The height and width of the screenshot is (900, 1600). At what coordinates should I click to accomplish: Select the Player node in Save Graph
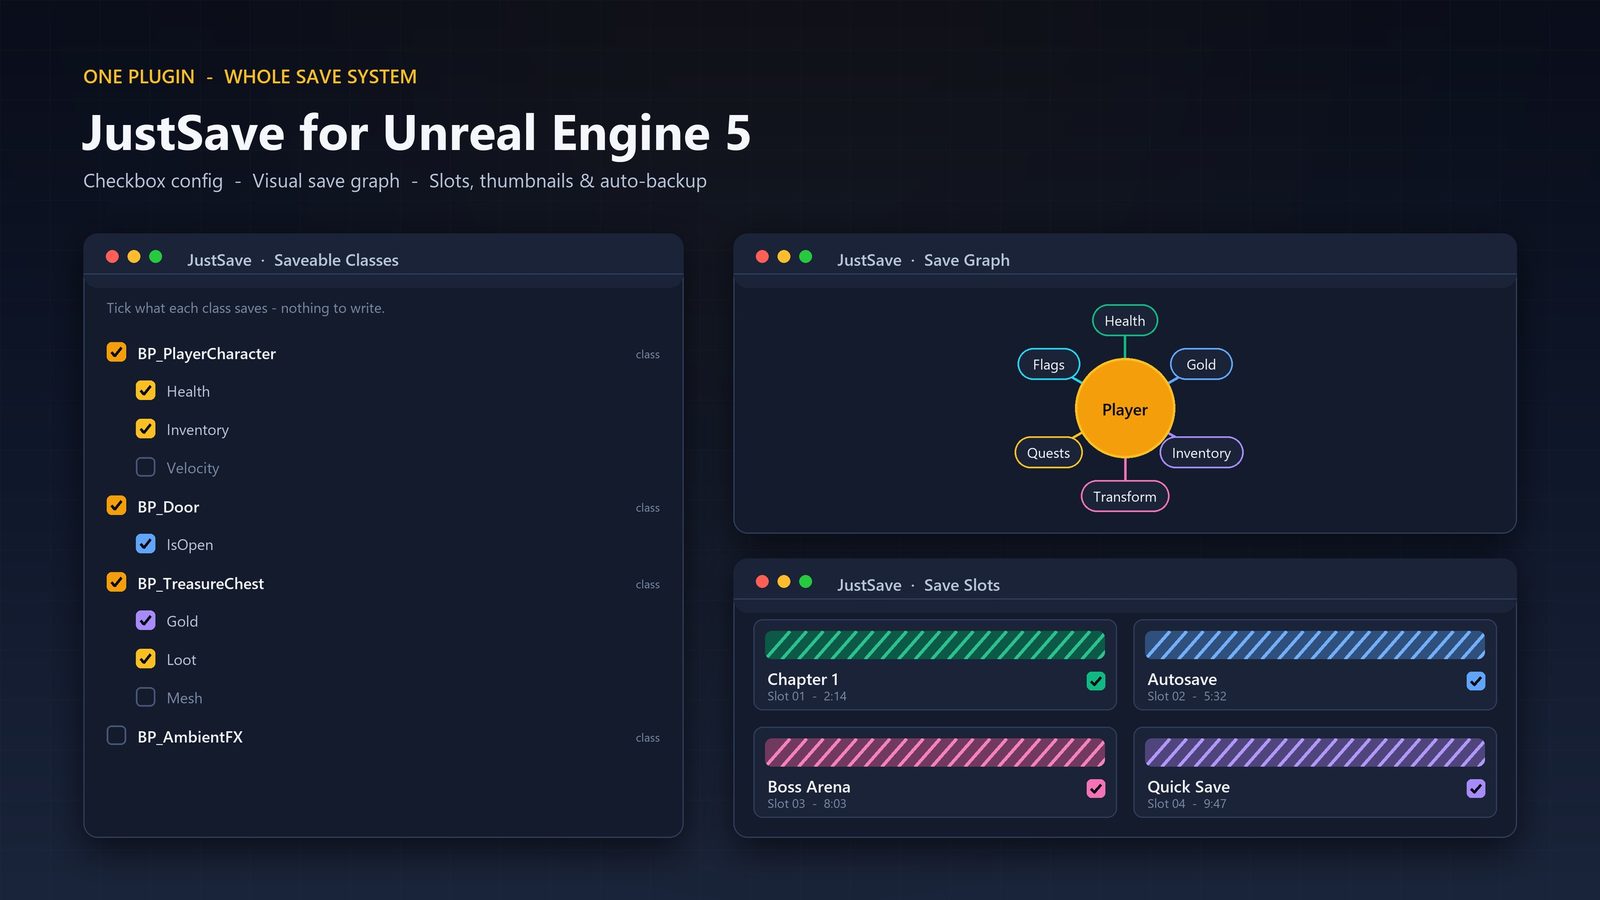(x=1125, y=409)
